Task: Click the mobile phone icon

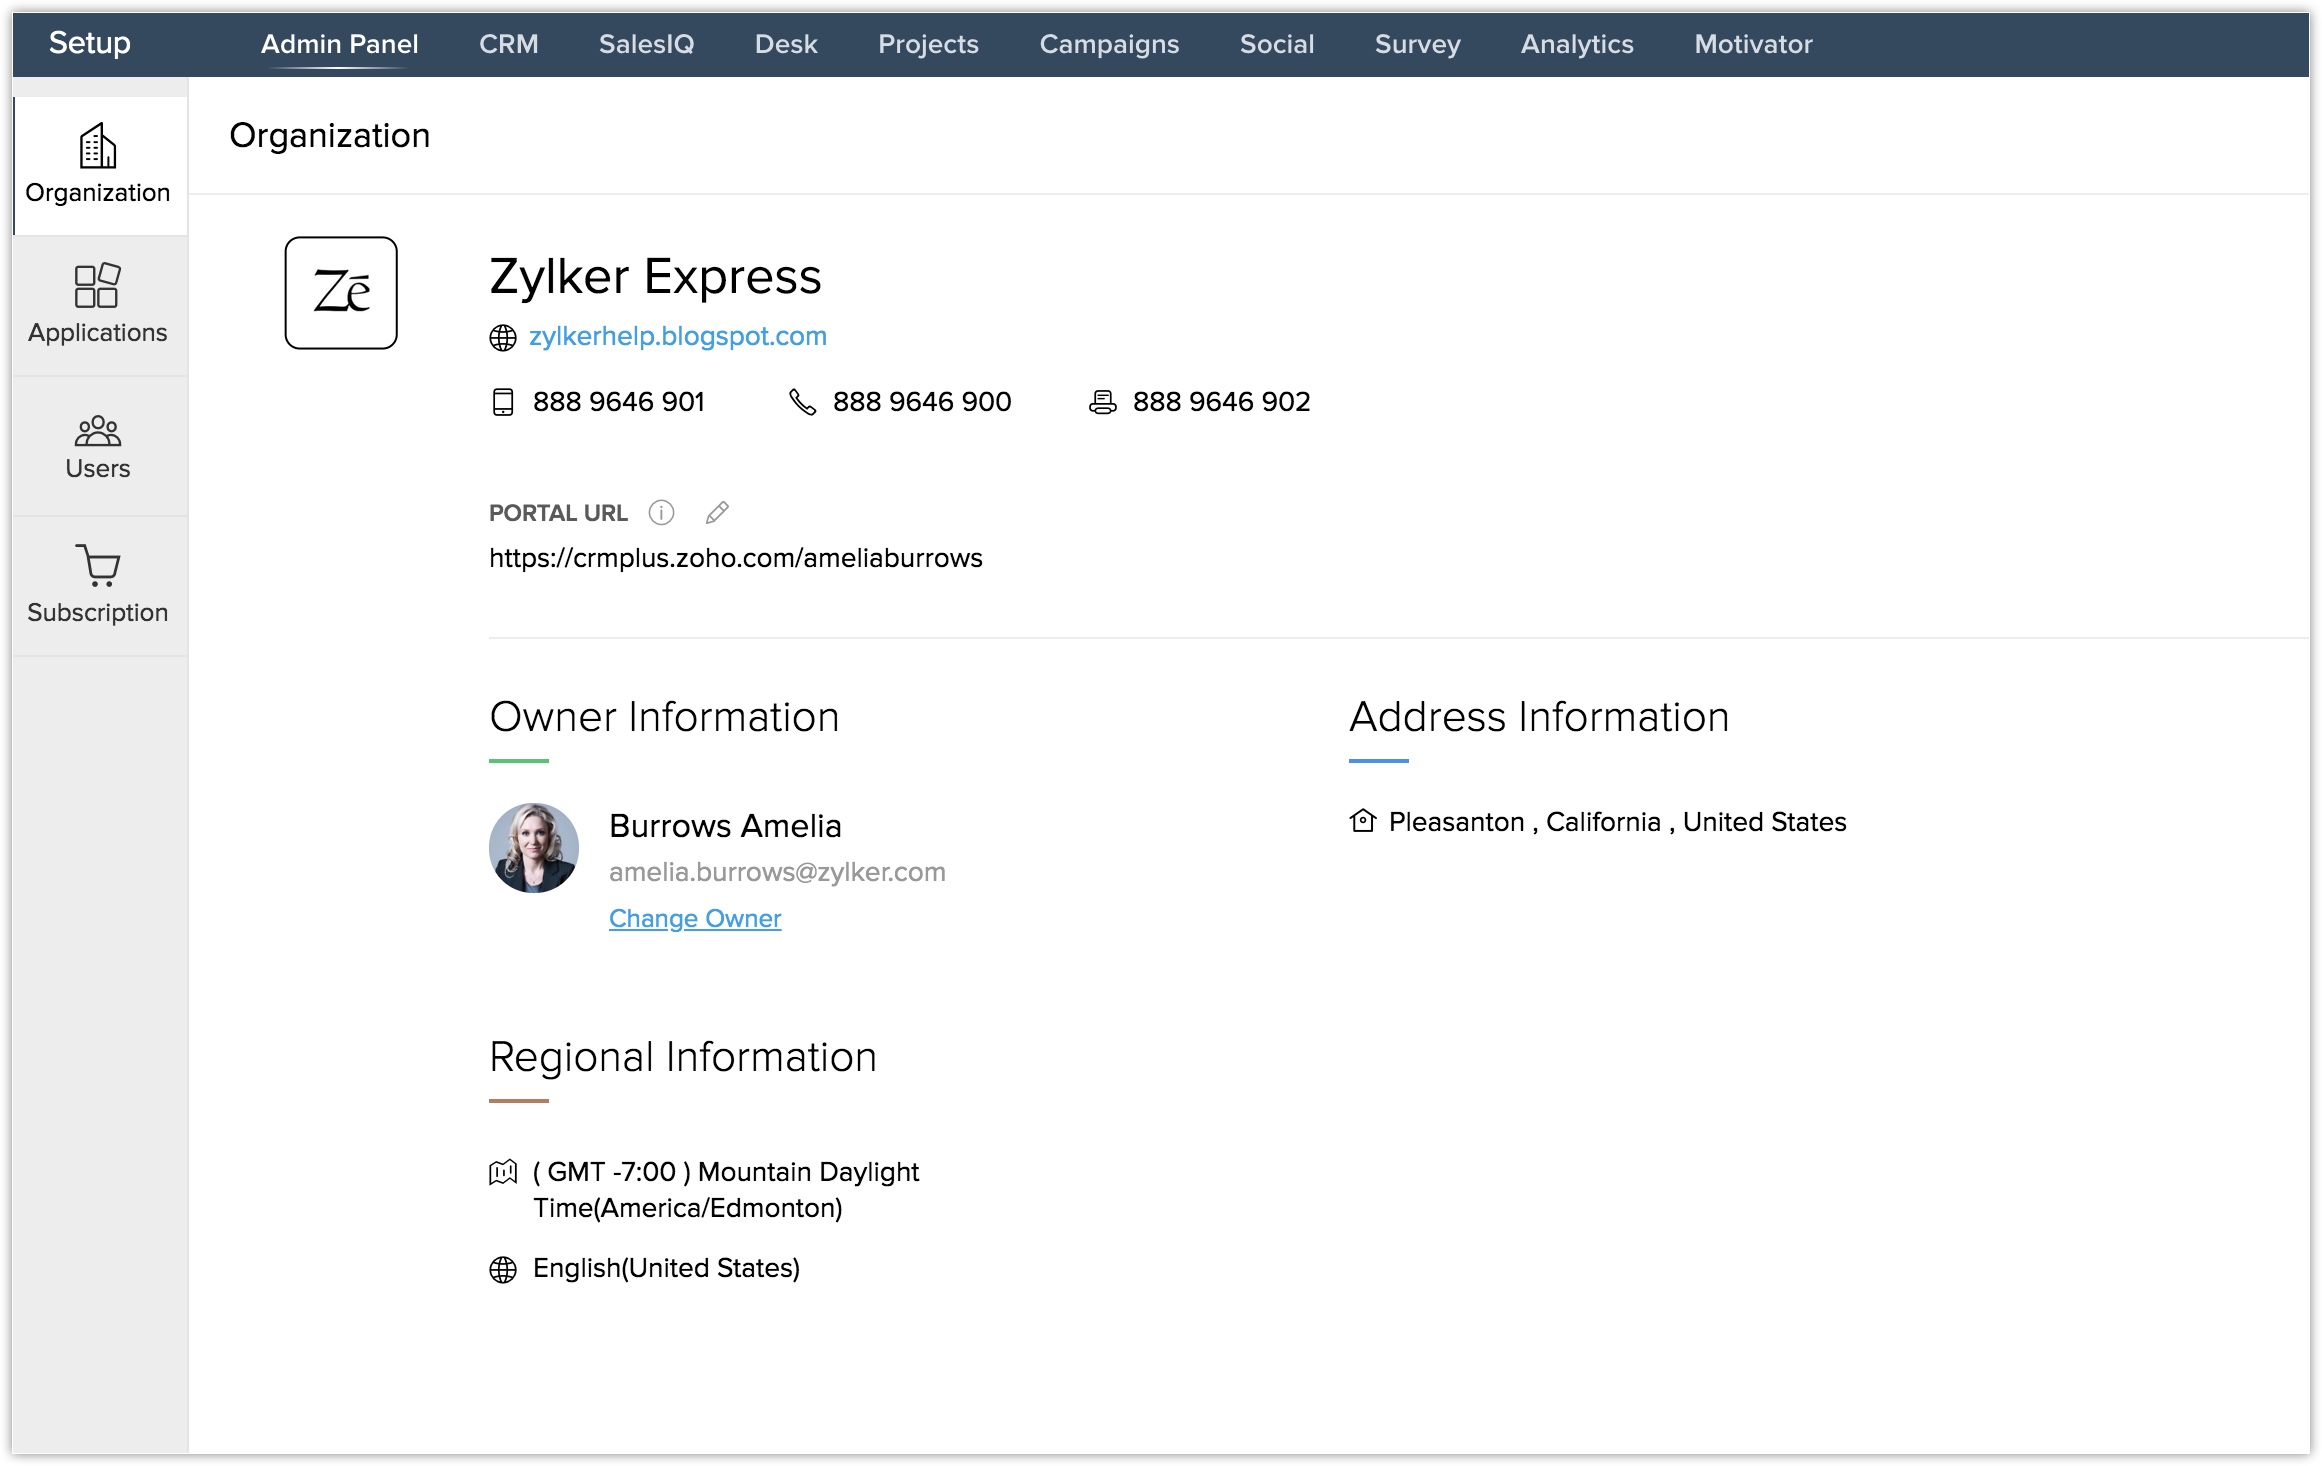Action: (x=503, y=402)
